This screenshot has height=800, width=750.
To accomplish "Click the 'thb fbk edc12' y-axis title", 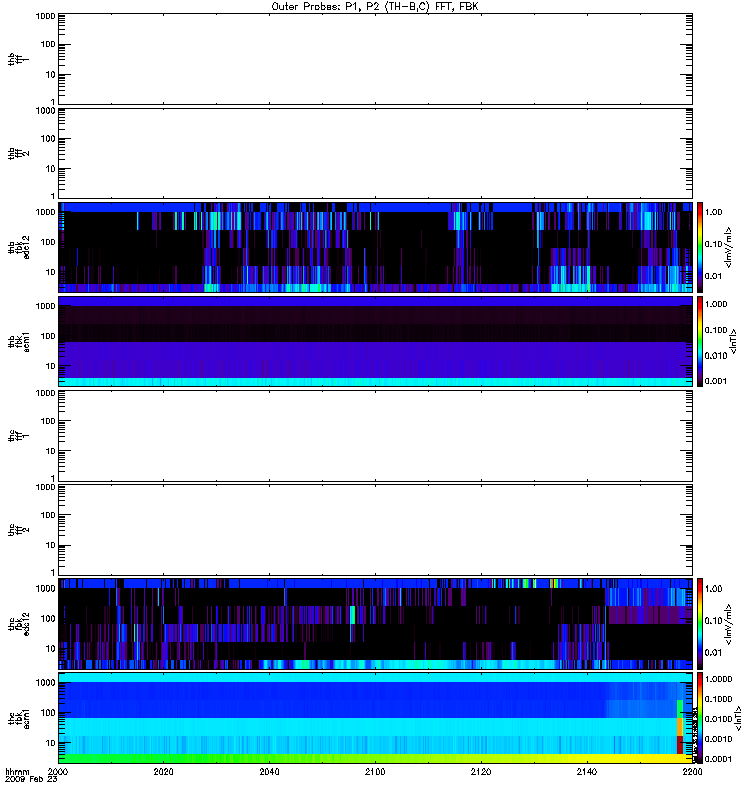I will pos(19,247).
